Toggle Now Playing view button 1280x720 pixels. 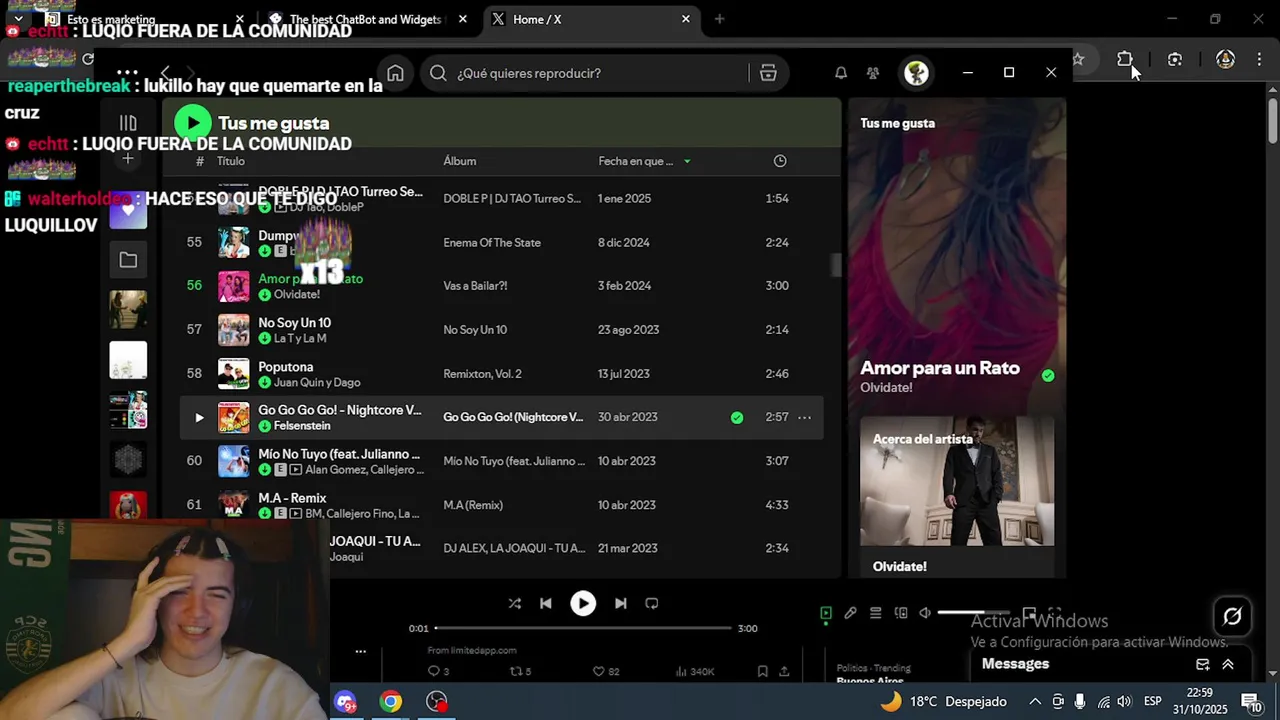coord(825,613)
